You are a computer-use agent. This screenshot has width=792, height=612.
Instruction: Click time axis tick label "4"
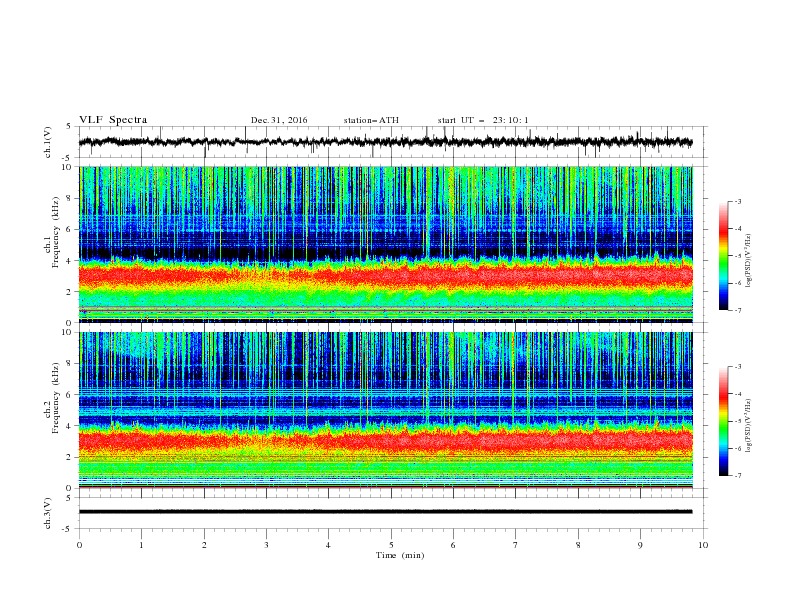pos(328,545)
